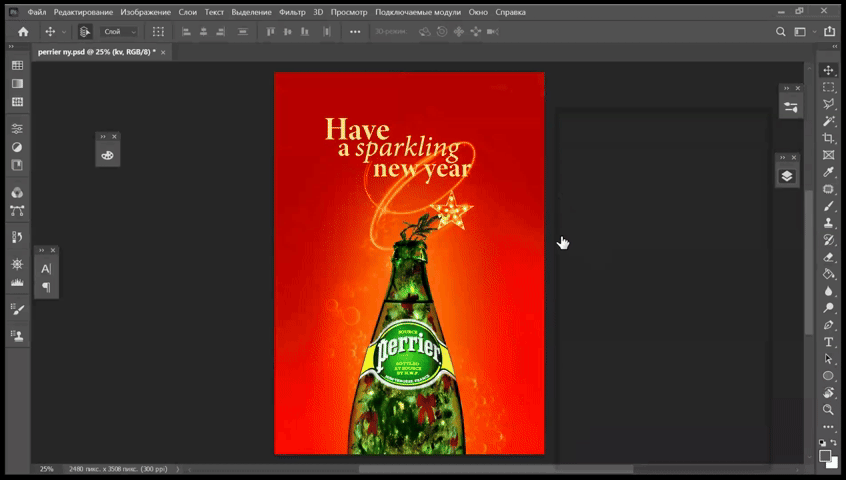Screen dimensions: 846x480
Task: Open the Изображение menu
Action: pyautogui.click(x=145, y=12)
